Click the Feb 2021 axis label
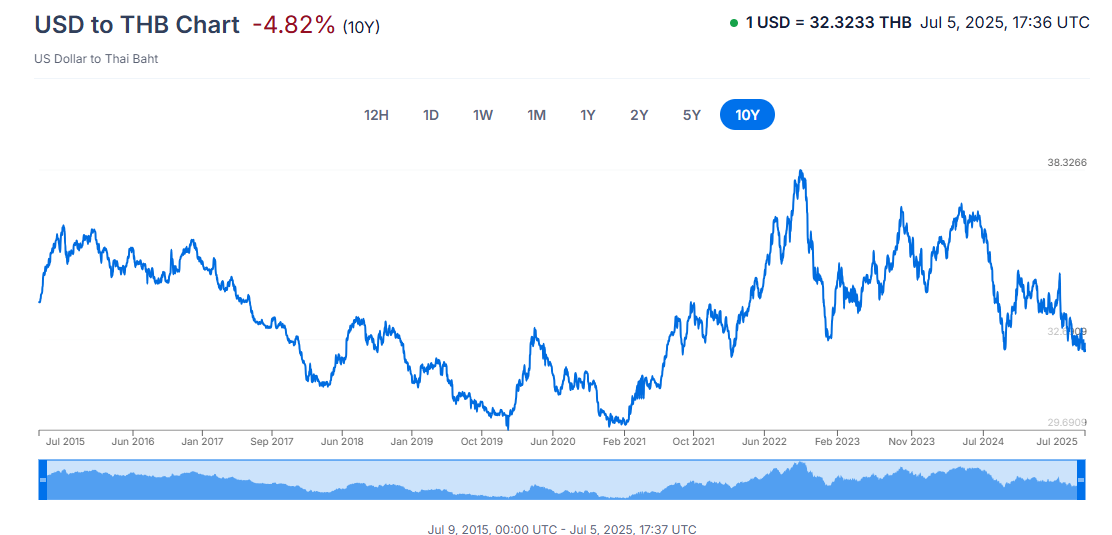 point(625,441)
